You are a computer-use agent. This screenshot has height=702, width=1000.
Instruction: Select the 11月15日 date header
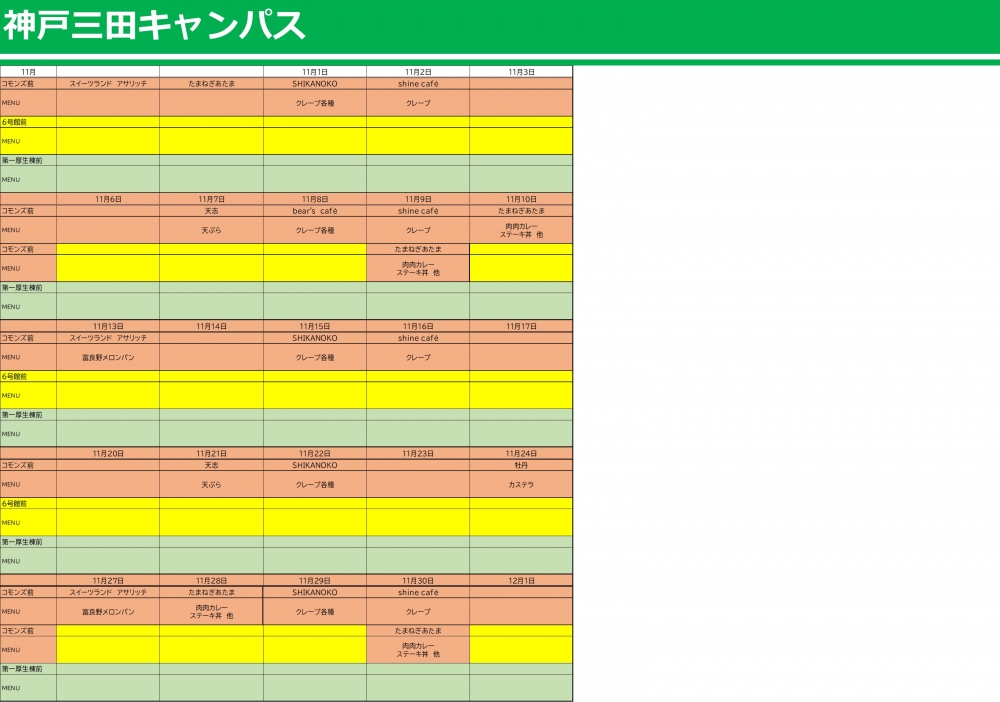(x=315, y=326)
